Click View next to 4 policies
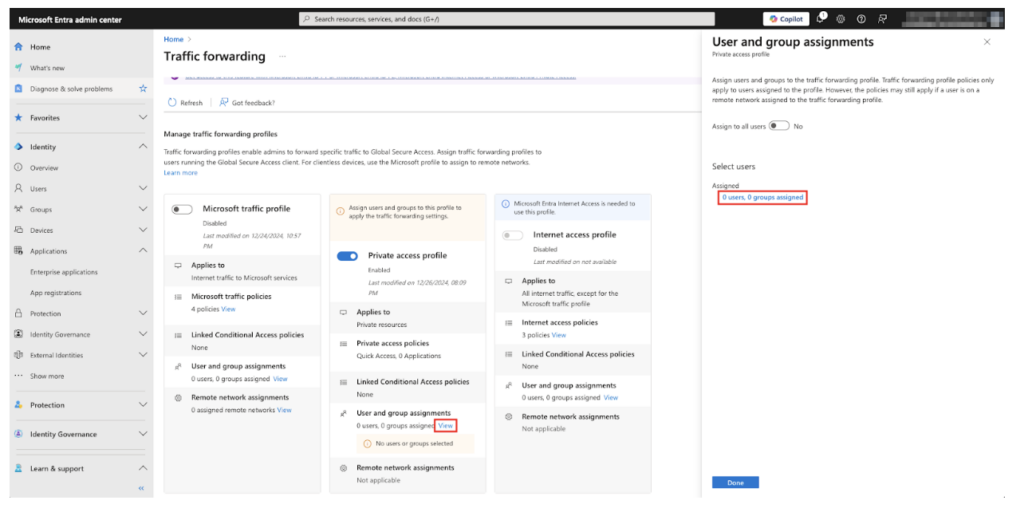 [x=228, y=309]
